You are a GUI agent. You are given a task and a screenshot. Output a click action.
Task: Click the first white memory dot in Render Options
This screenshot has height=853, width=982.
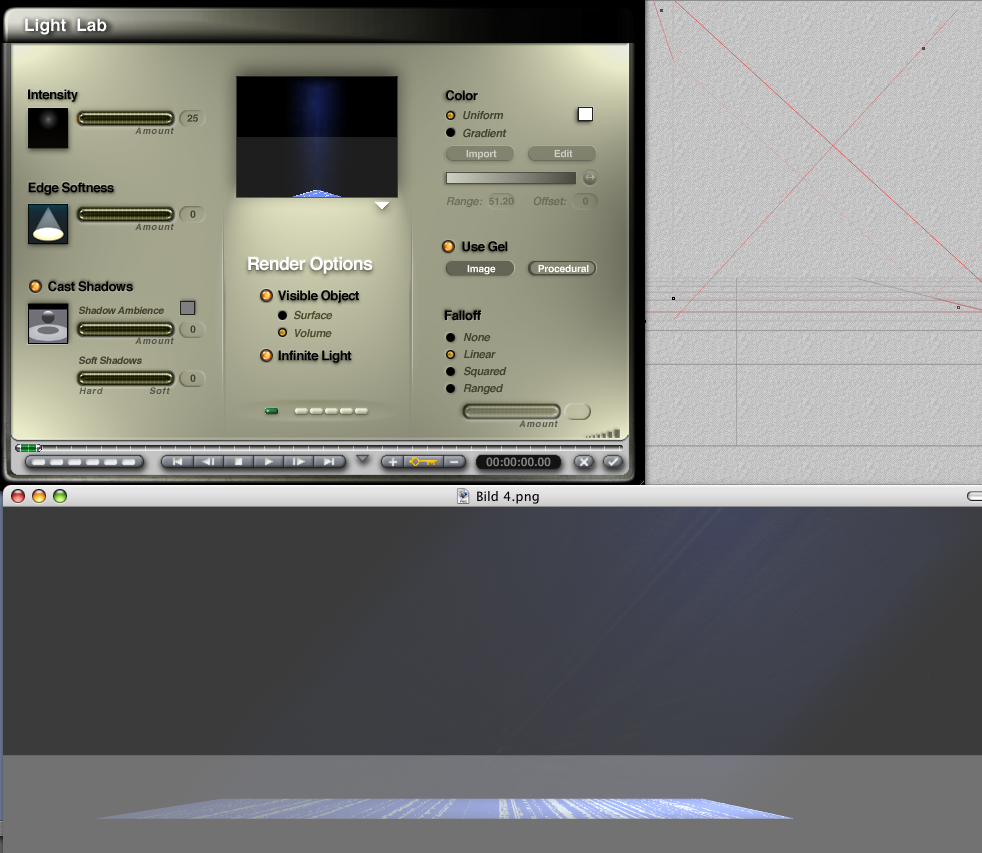301,411
